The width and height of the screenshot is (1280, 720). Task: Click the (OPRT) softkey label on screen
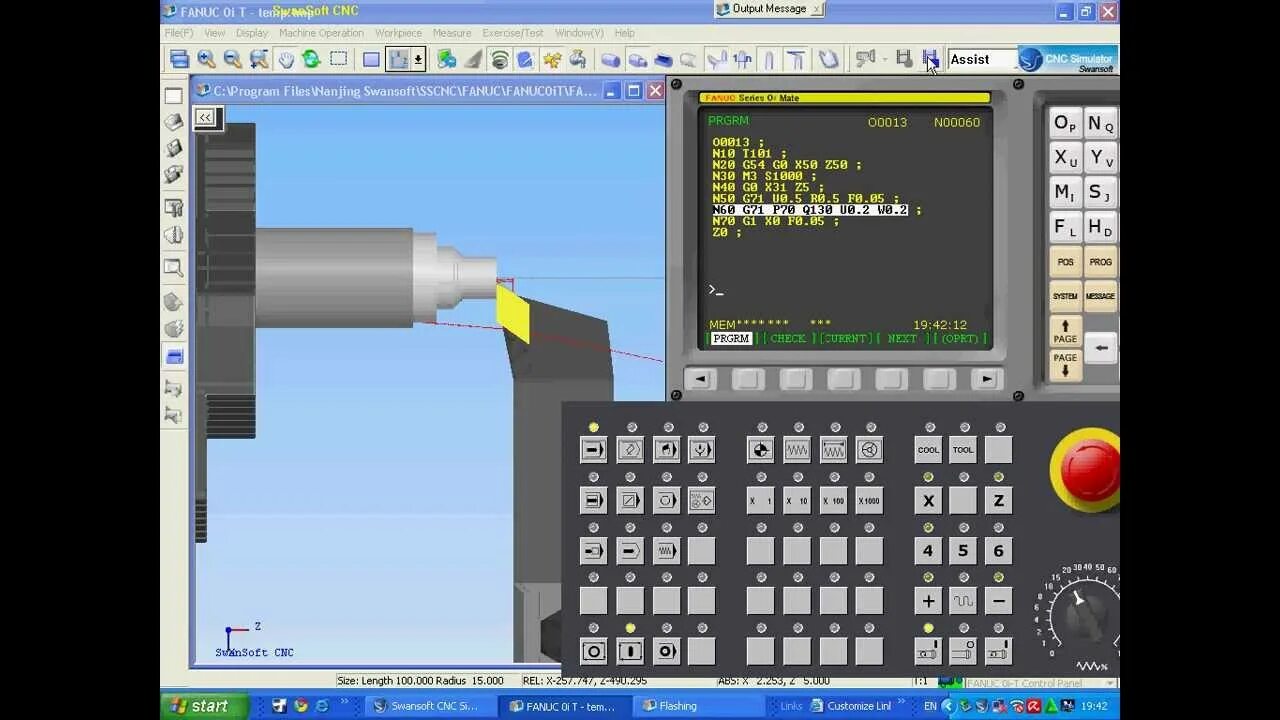coord(960,338)
